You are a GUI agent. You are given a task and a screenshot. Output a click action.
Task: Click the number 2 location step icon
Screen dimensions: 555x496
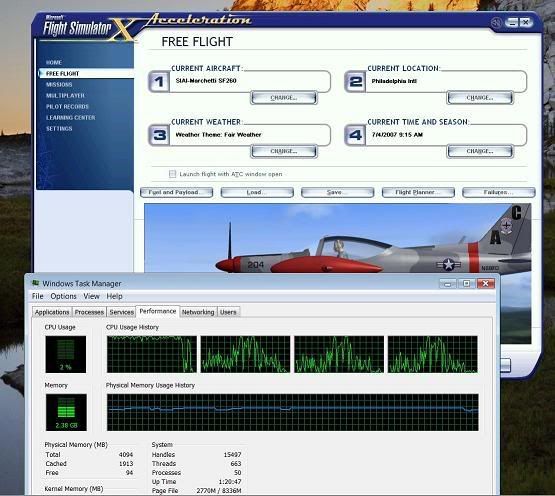[x=355, y=82]
